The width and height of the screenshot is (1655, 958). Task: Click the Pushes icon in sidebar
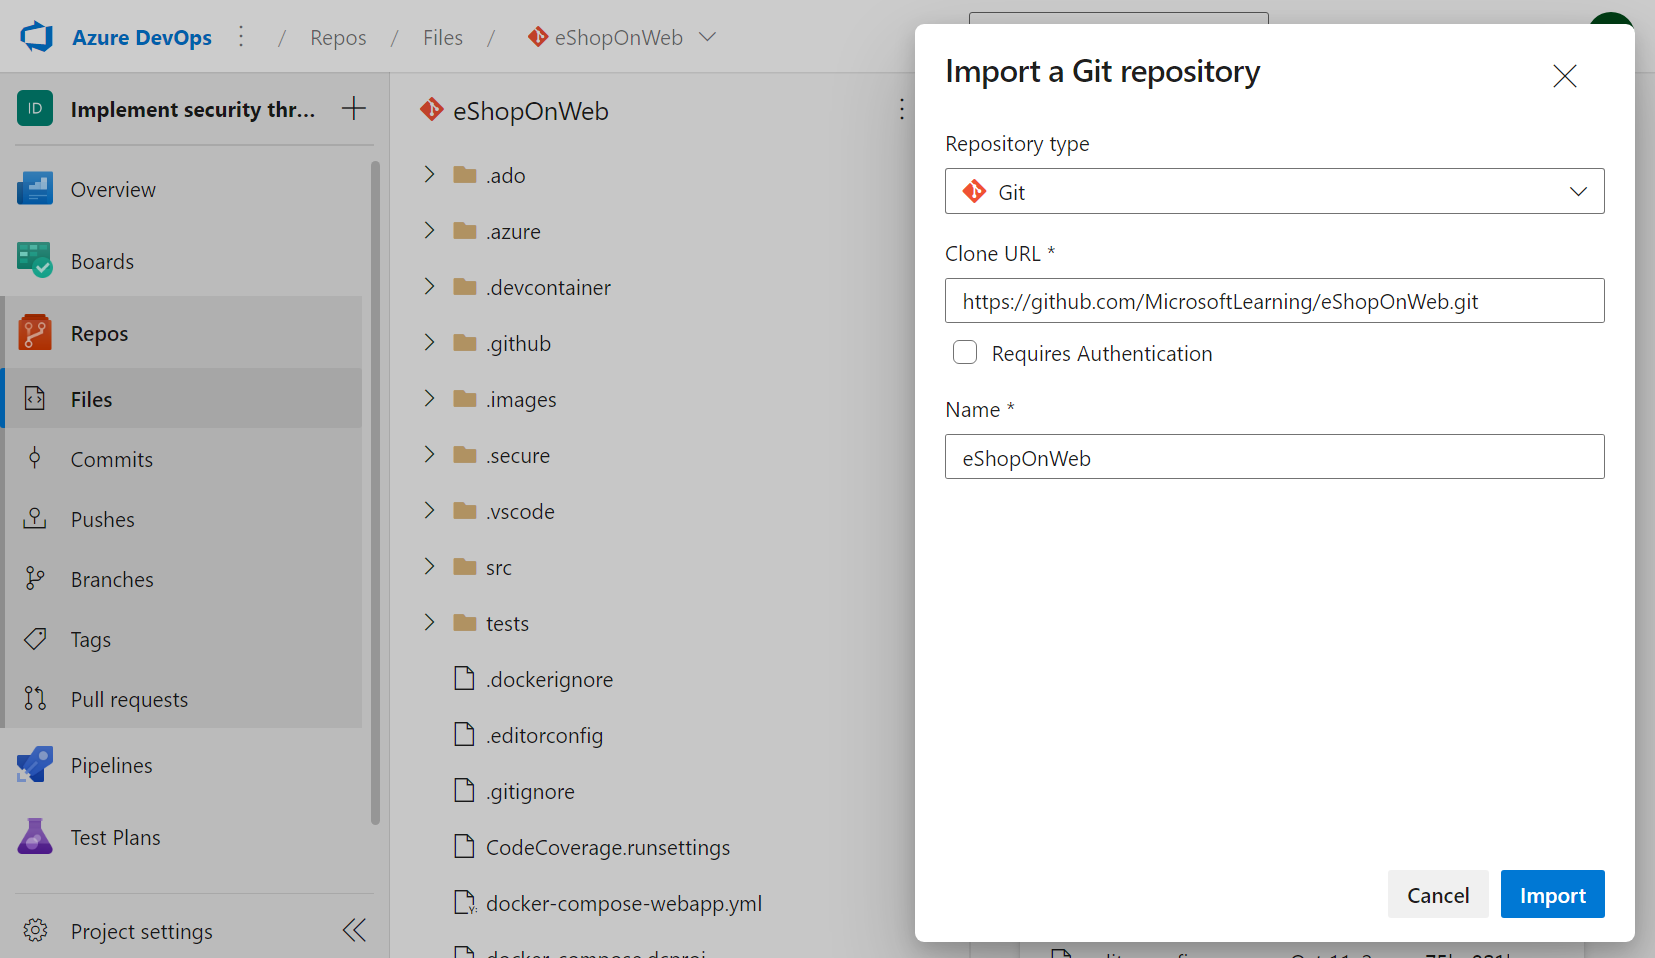(x=35, y=519)
